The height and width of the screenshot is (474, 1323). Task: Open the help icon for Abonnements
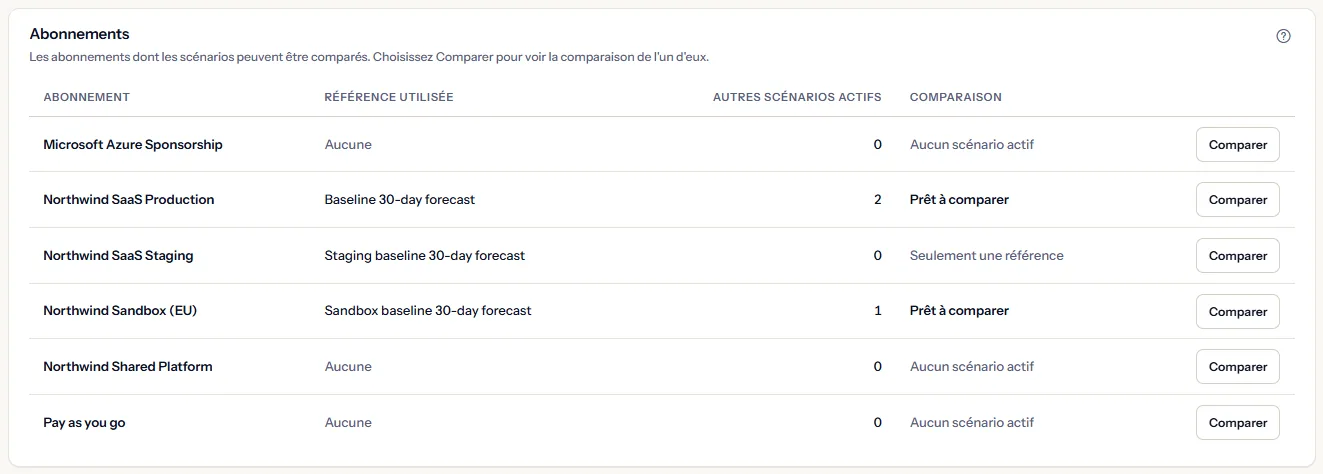click(x=1284, y=36)
